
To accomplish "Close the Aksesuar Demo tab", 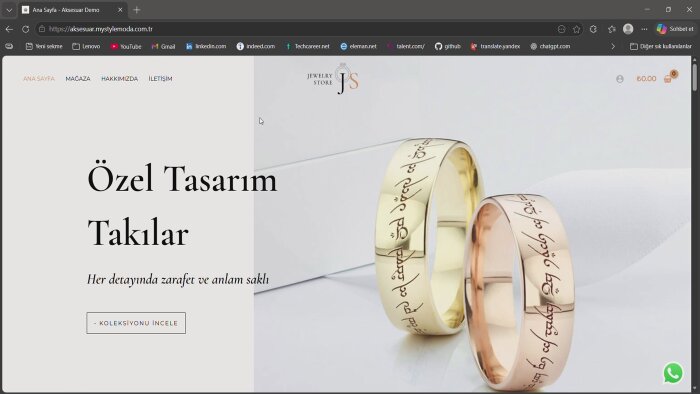I will point(120,10).
